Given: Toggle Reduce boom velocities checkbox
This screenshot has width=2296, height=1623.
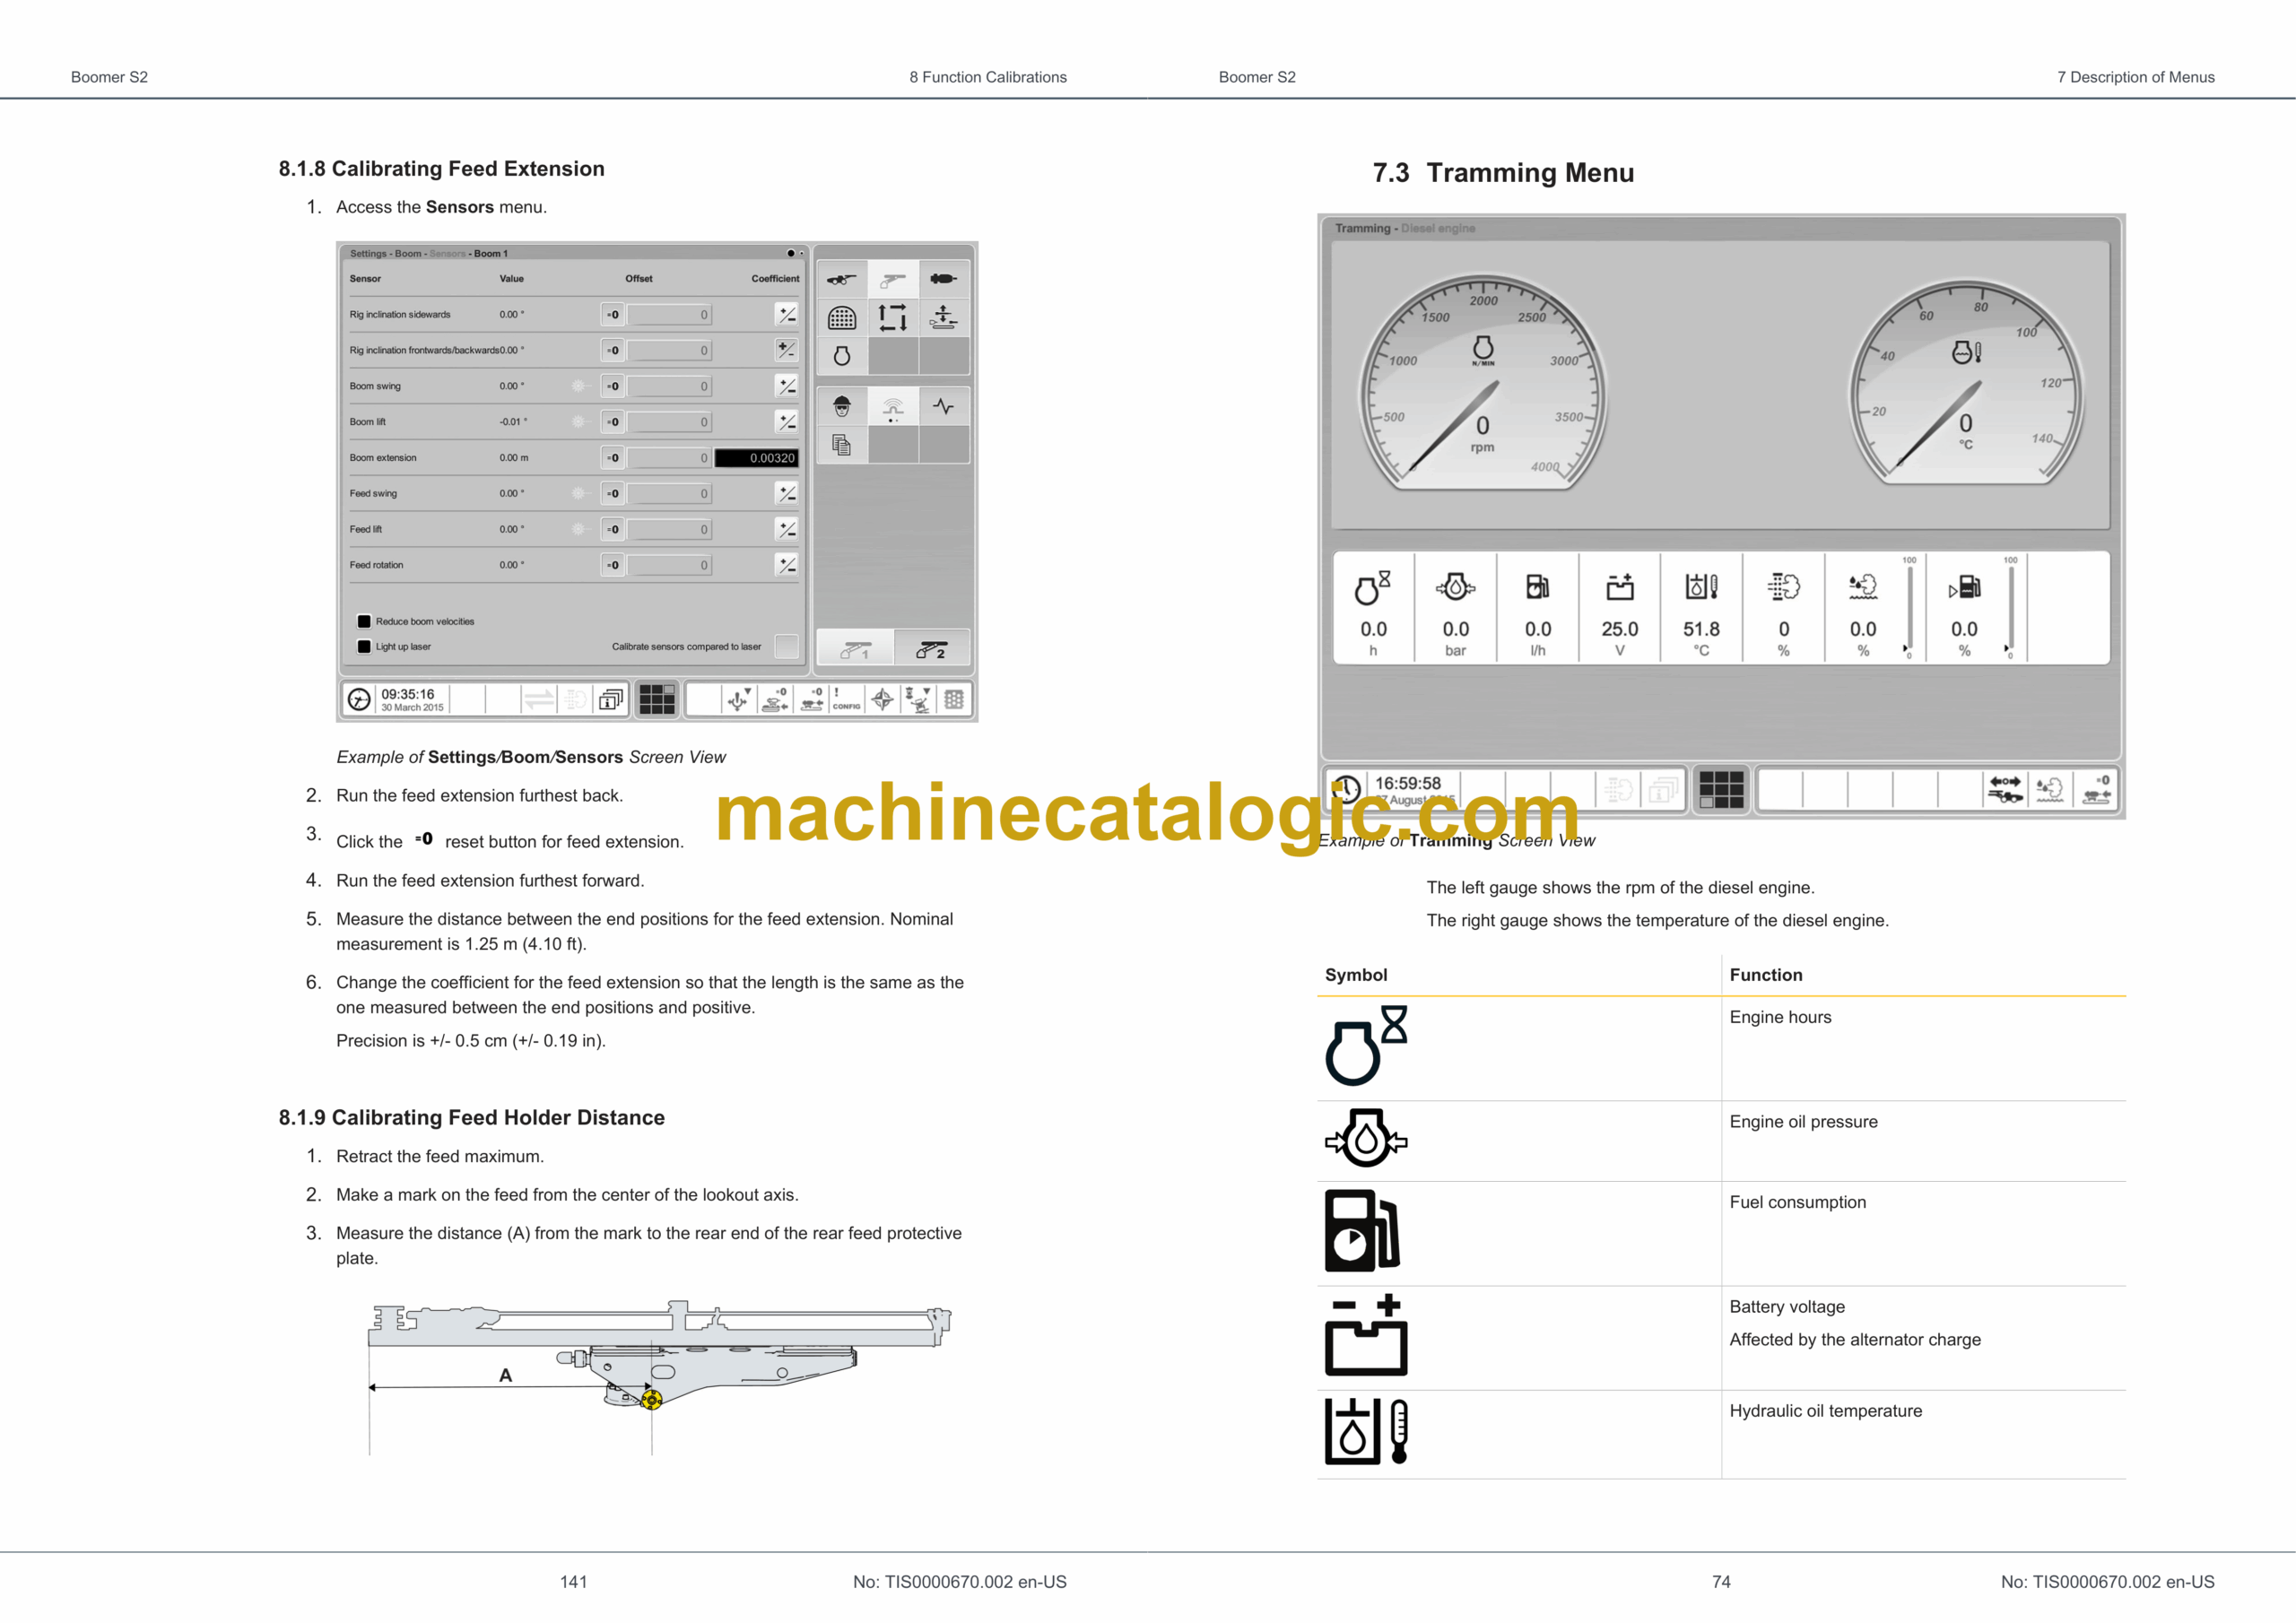Looking at the screenshot, I should [x=364, y=621].
